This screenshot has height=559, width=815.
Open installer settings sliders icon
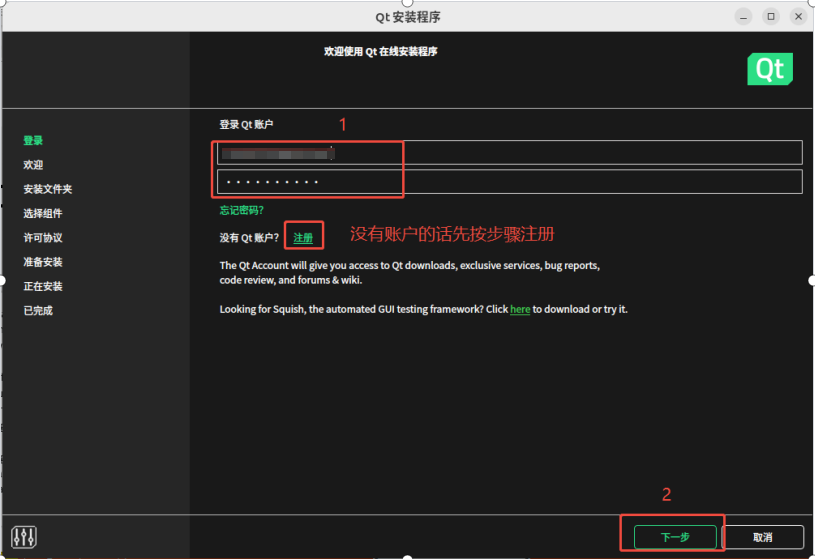tap(24, 537)
